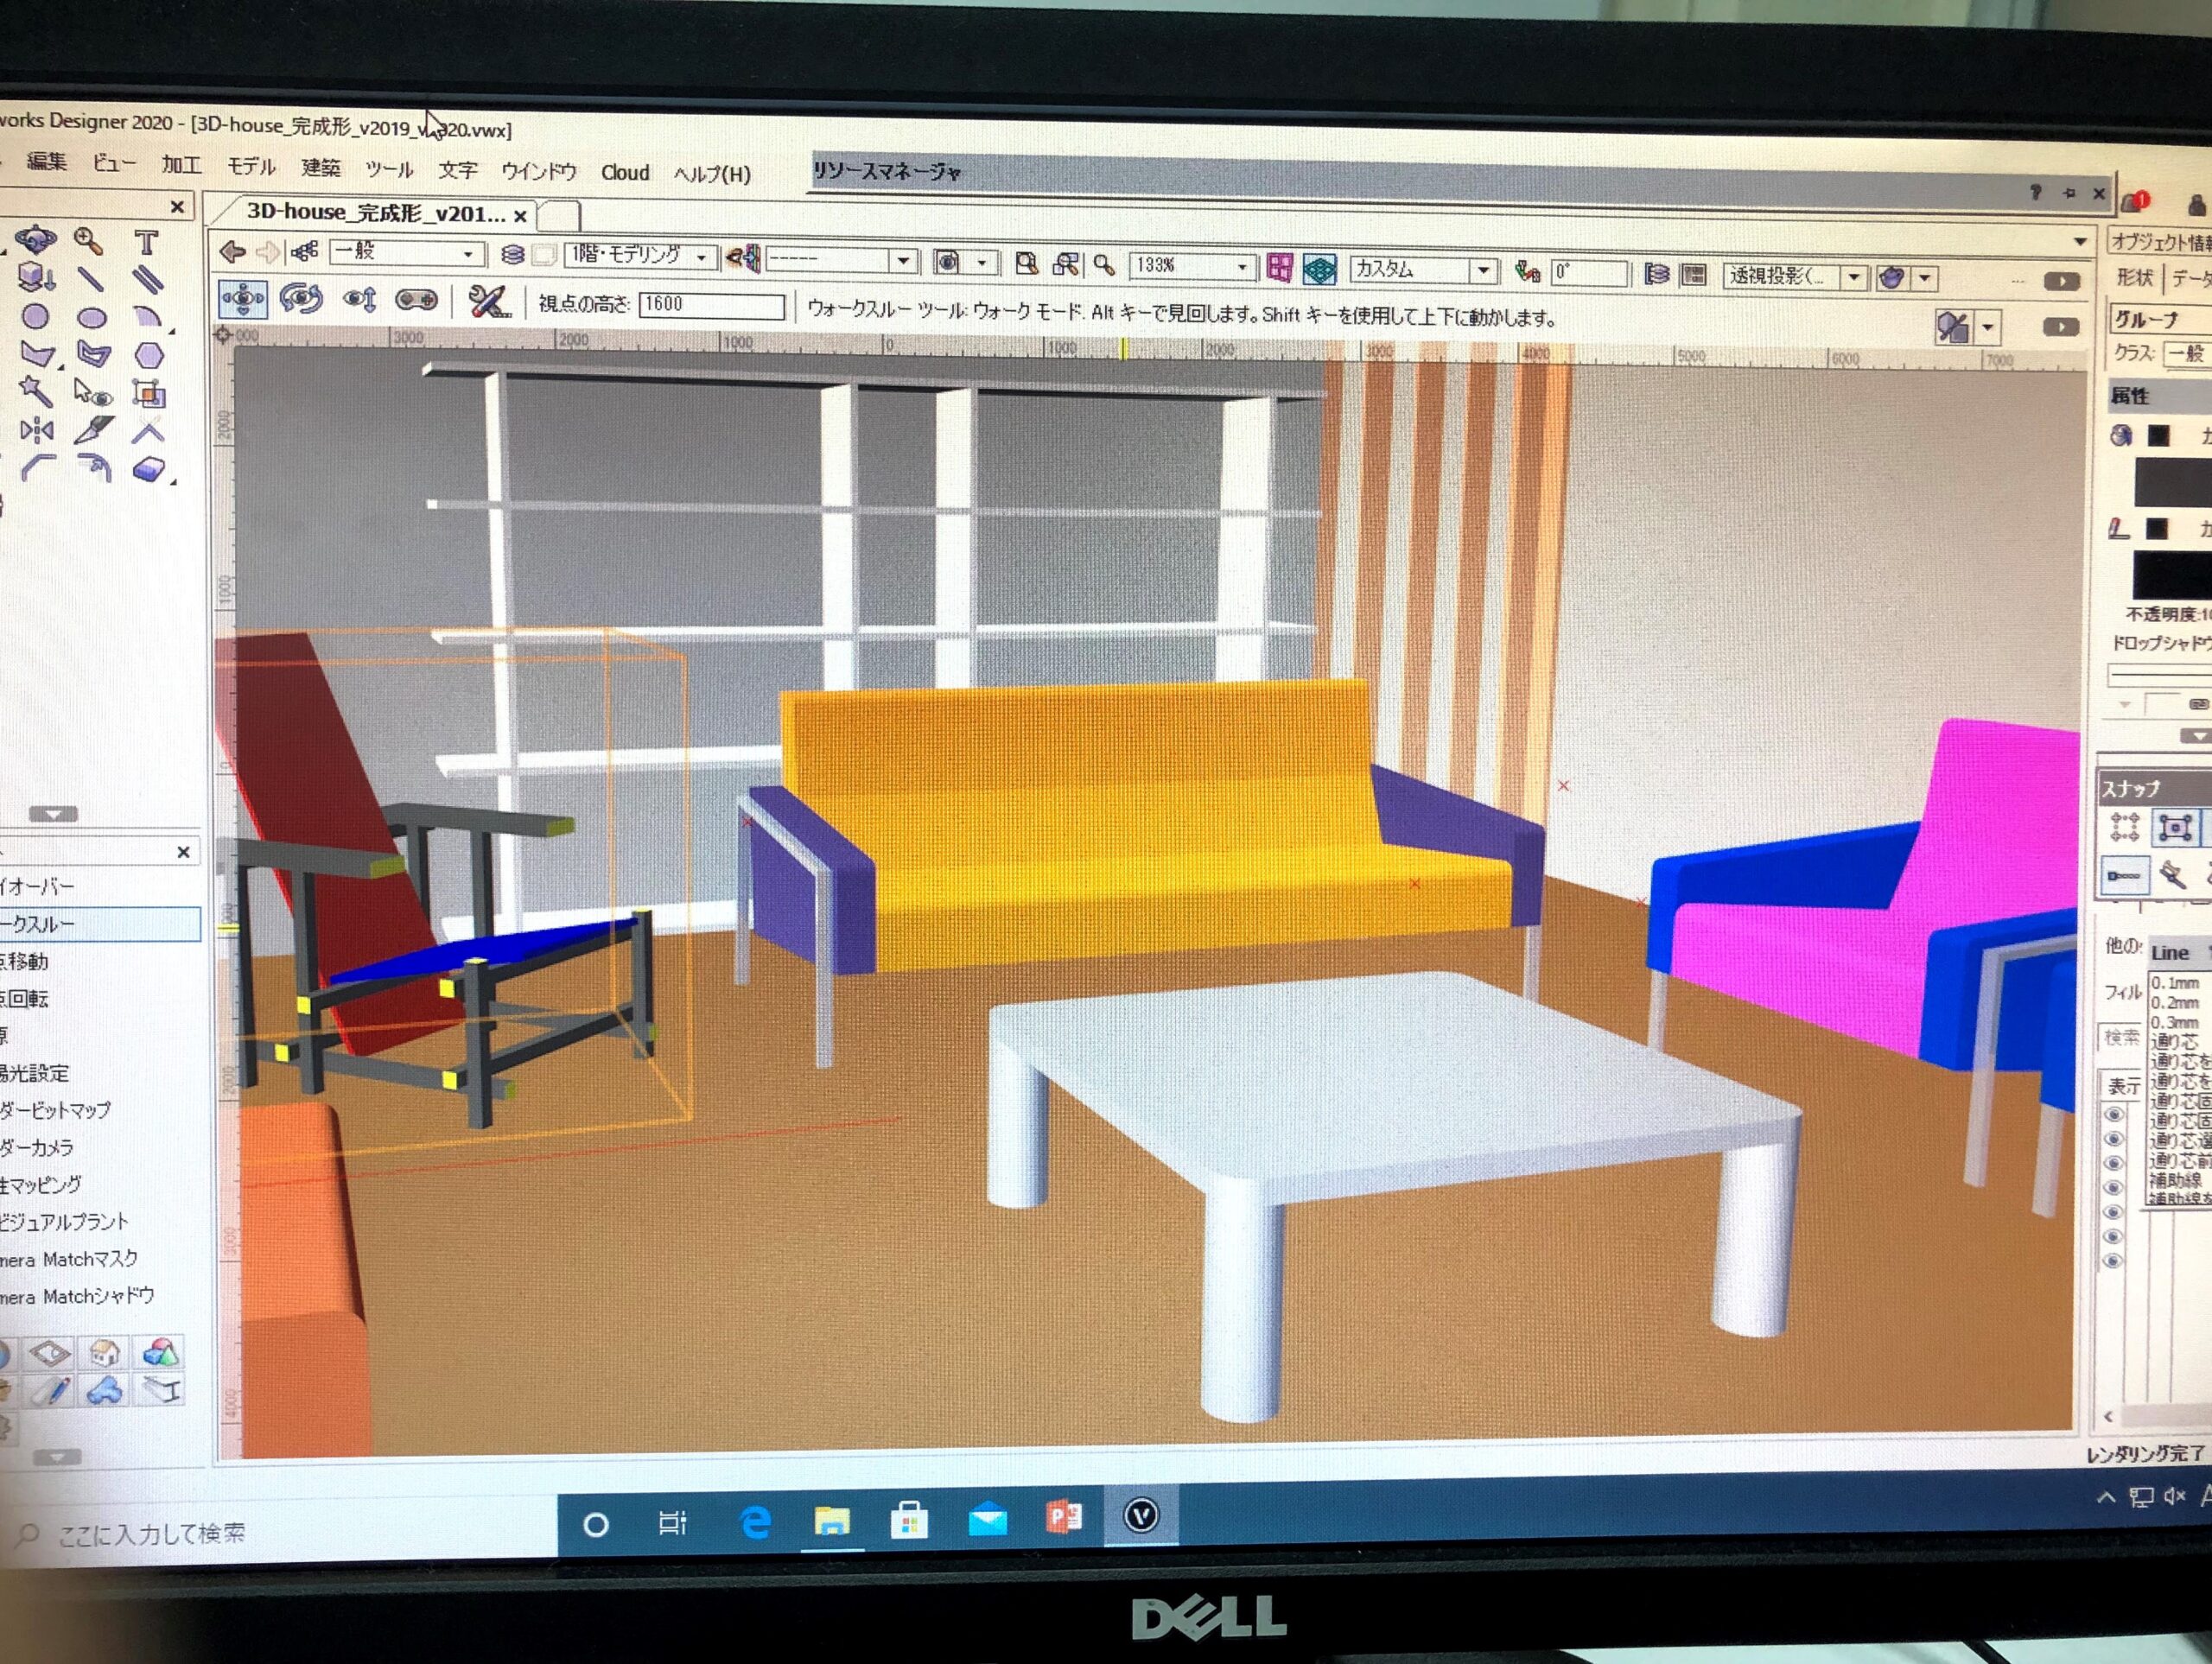This screenshot has height=1664, width=2212.
Task: Select the Mirror tool
Action: 37,430
